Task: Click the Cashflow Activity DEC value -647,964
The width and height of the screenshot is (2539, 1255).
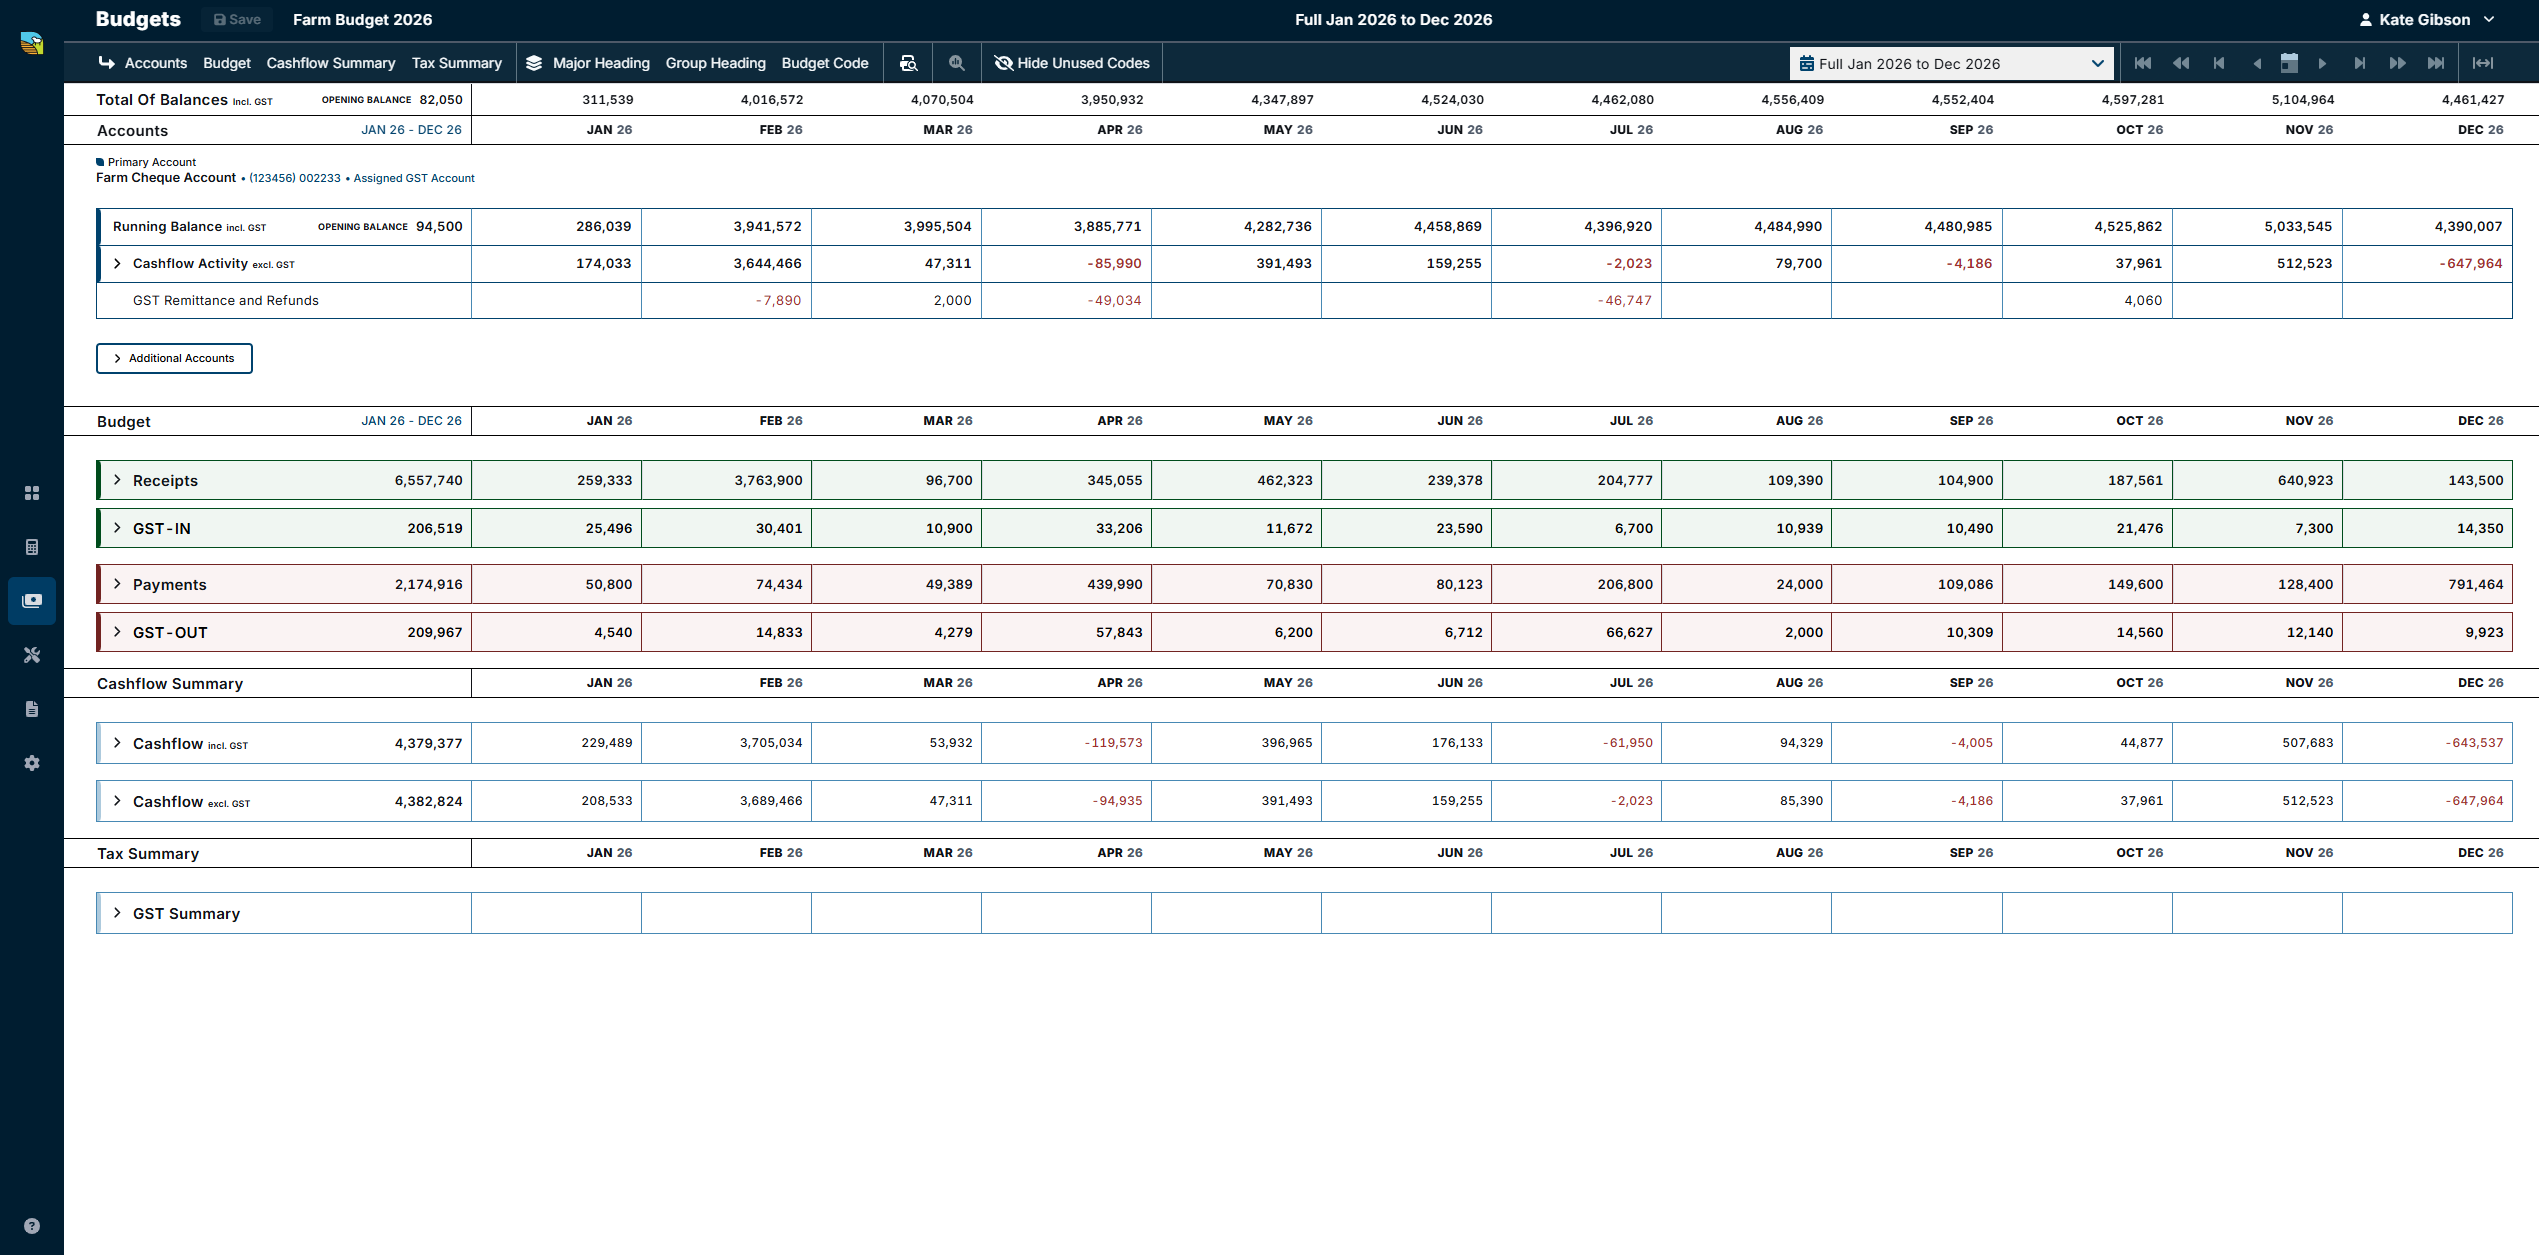Action: coord(2470,264)
